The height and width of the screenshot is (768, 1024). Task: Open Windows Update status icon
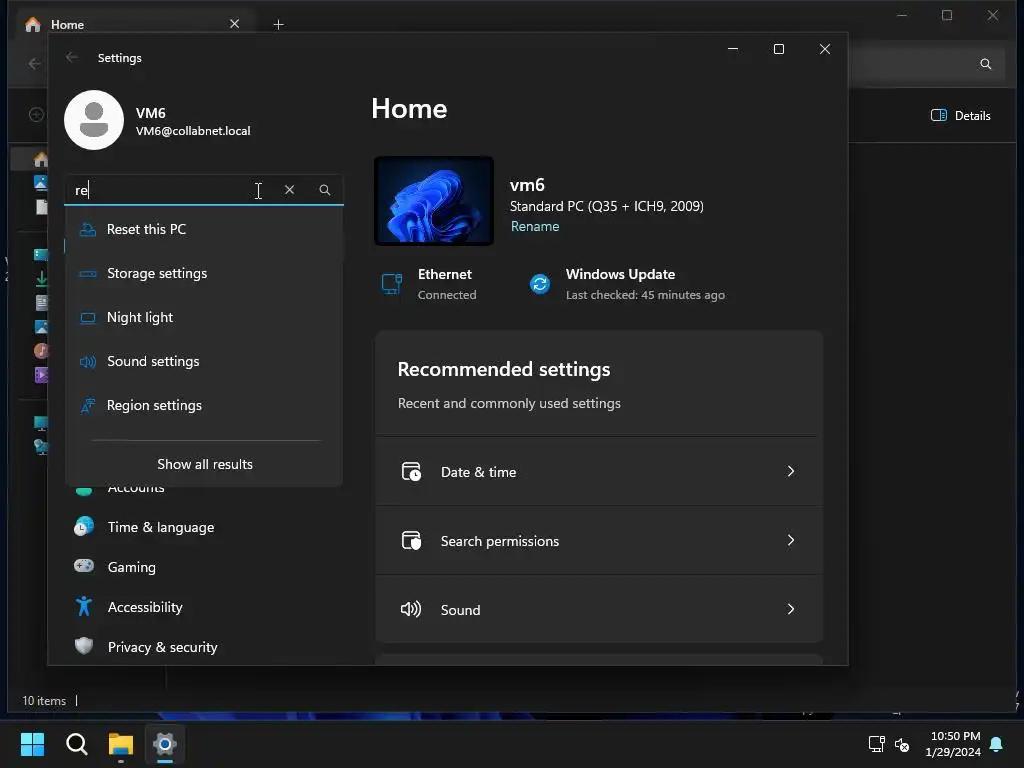[x=540, y=284]
